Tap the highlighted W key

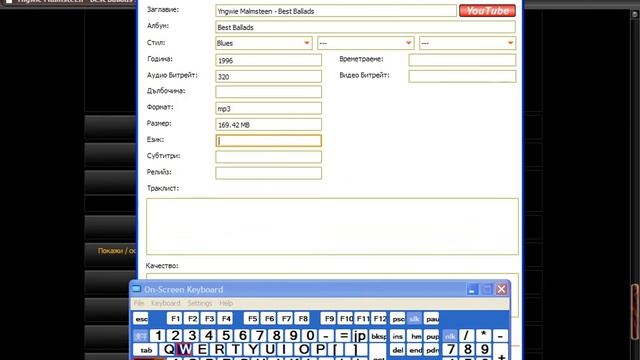pos(185,350)
